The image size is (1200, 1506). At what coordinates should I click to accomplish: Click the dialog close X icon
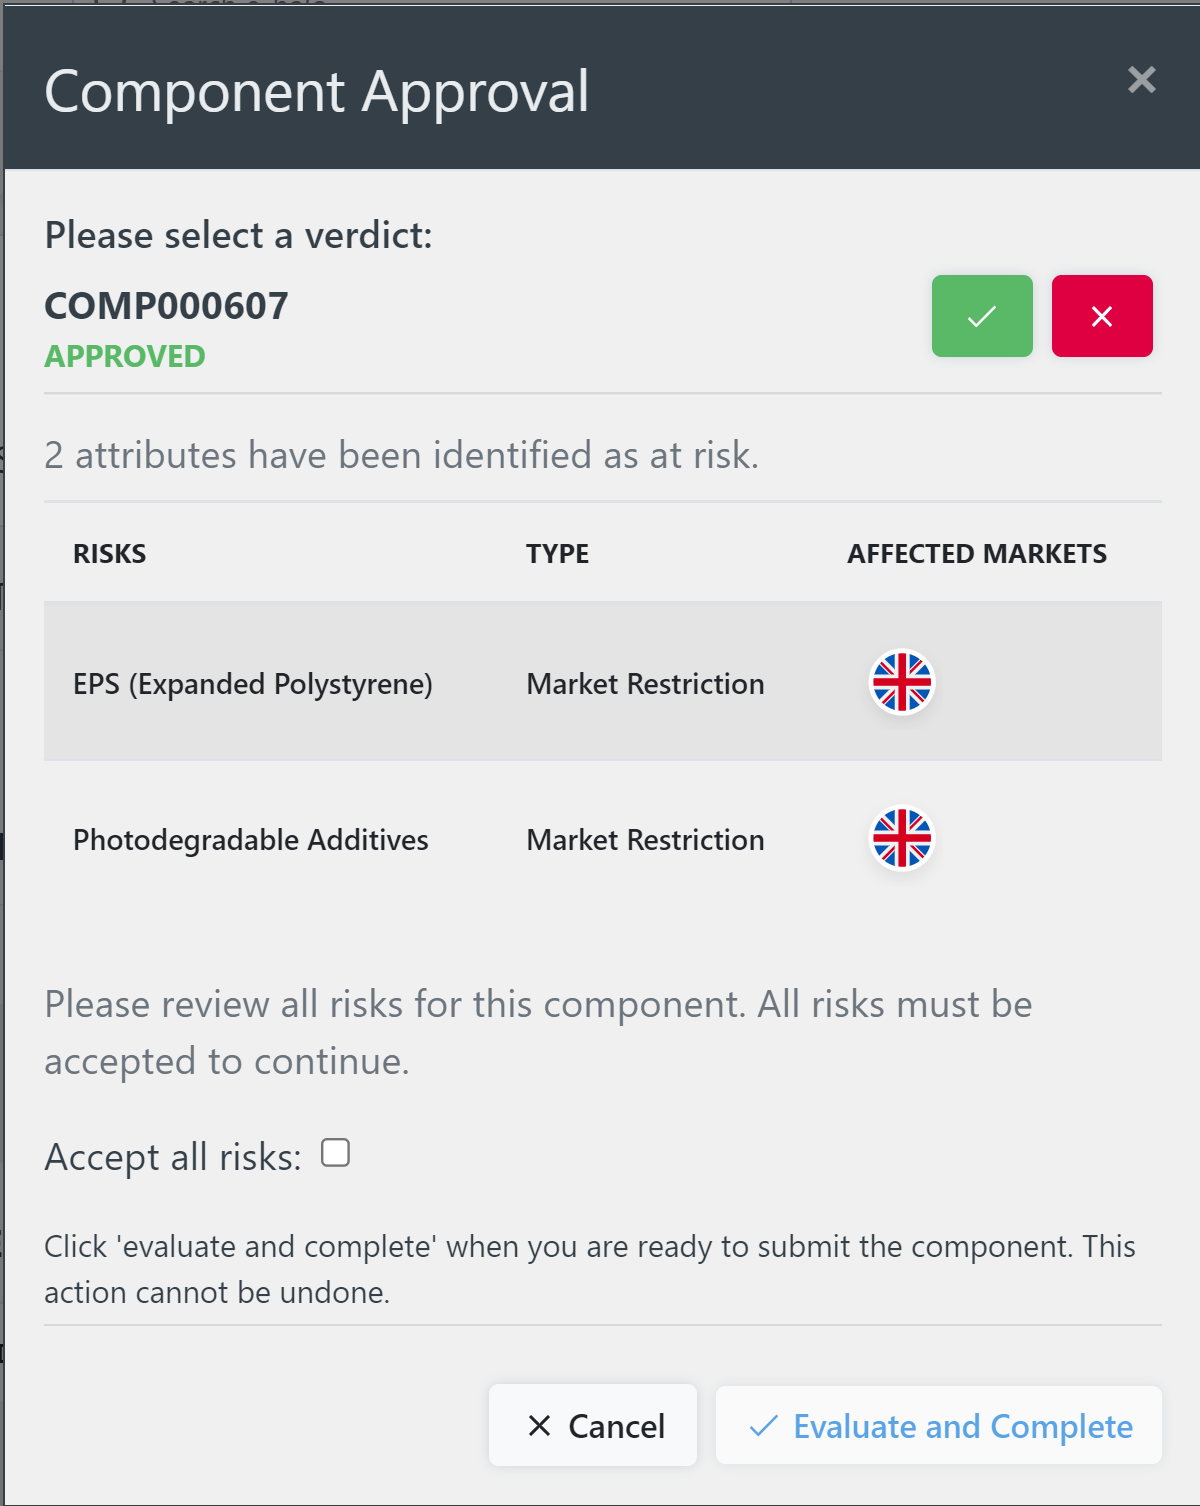(1141, 81)
